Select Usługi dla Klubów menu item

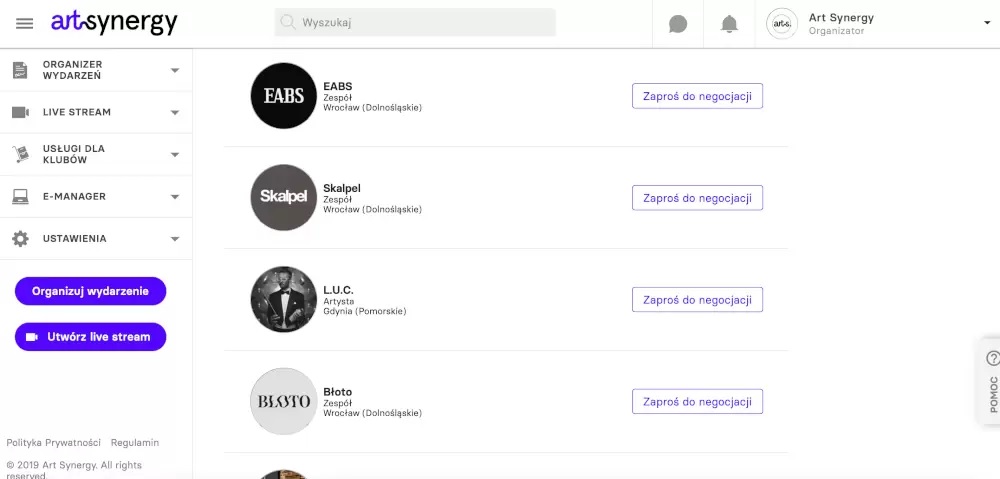[74, 154]
